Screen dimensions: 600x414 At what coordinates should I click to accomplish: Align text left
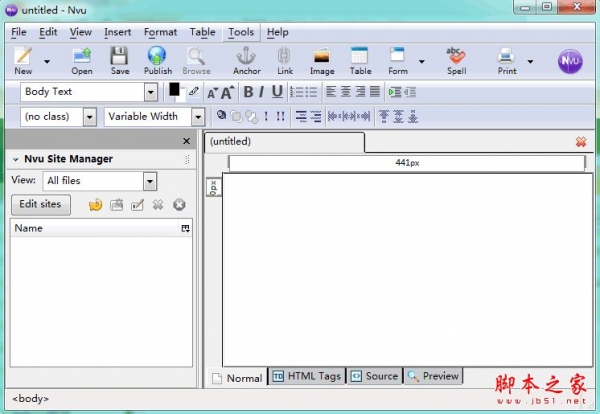[331, 92]
